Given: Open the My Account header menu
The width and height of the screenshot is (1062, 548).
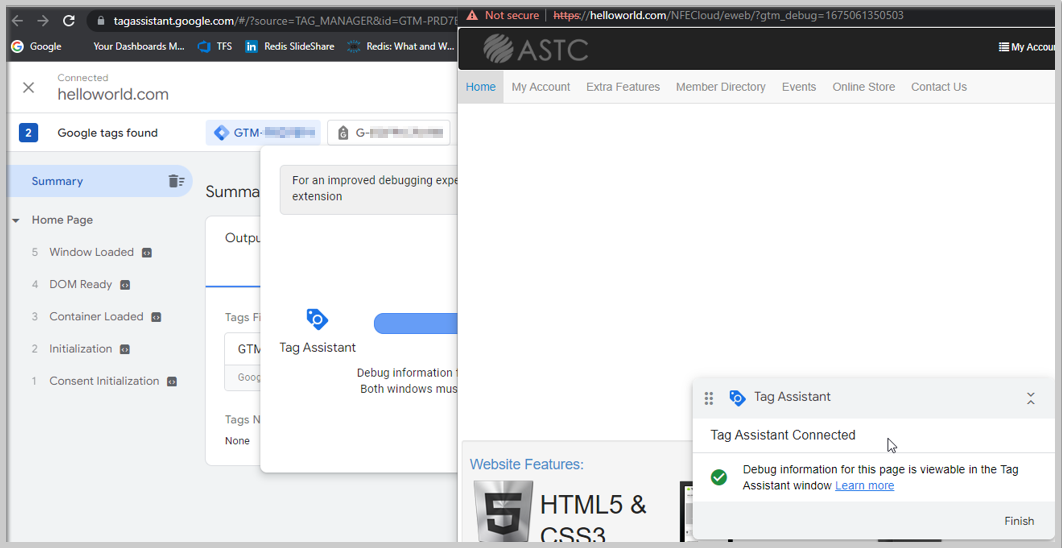Looking at the screenshot, I should (1029, 47).
